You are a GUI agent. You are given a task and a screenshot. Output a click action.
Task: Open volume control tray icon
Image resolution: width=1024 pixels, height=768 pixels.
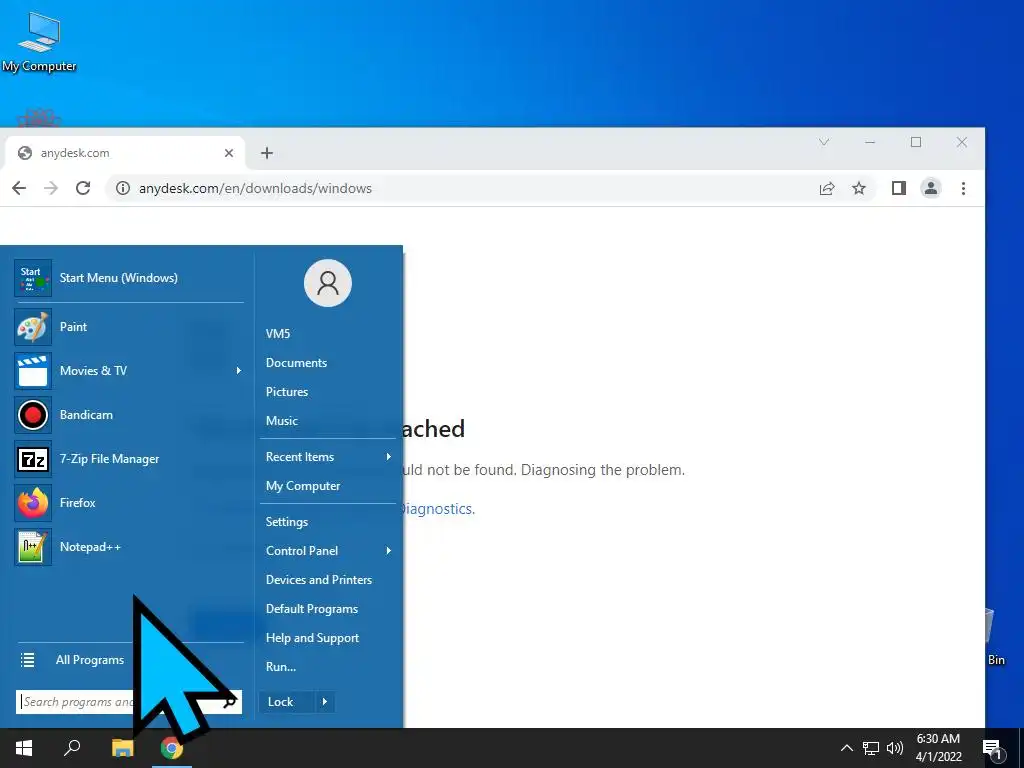pos(895,748)
